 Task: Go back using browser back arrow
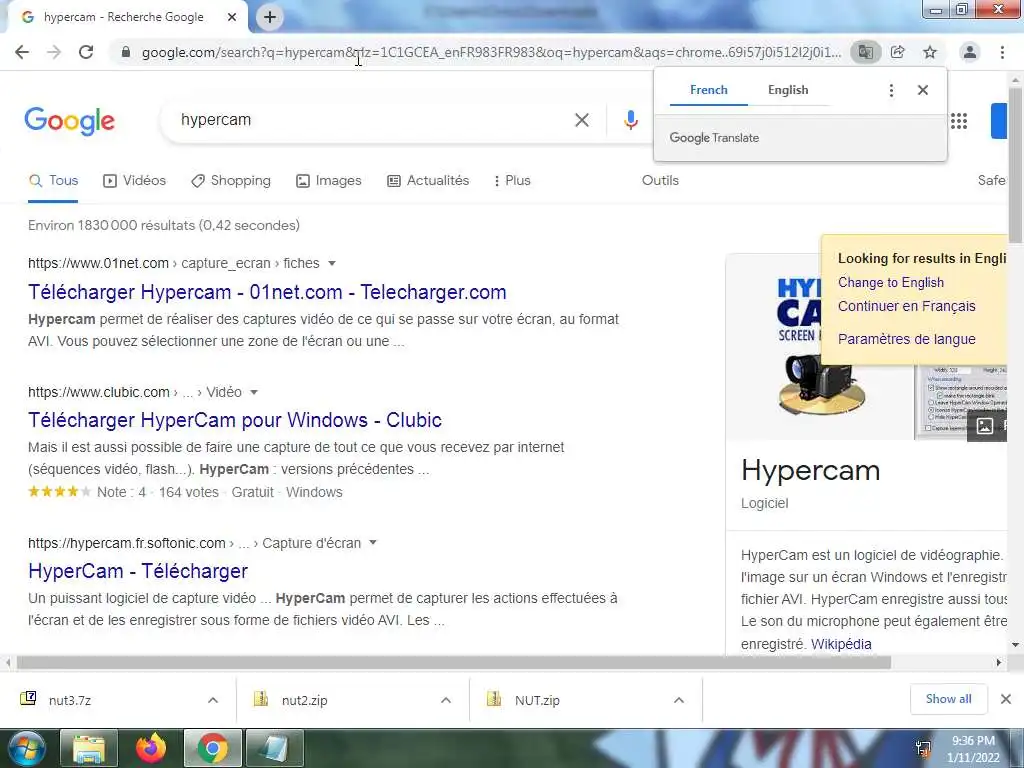[22, 52]
